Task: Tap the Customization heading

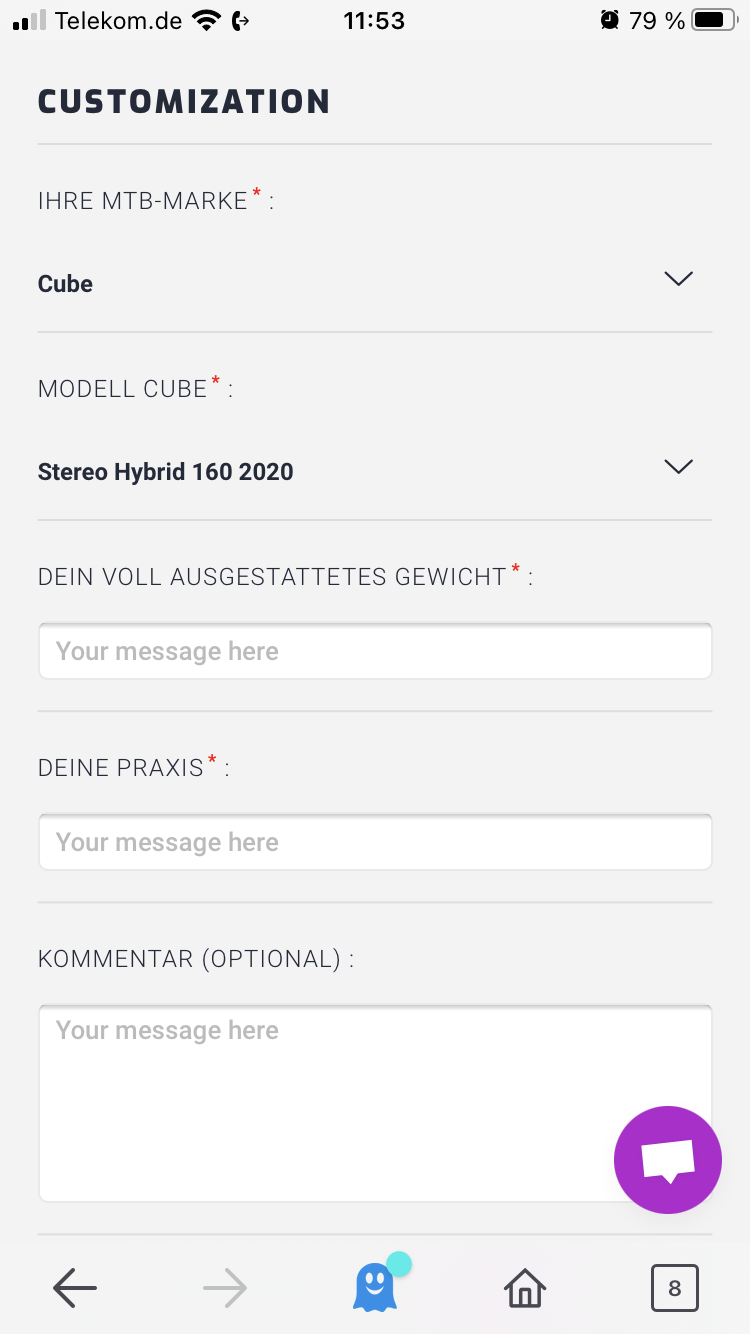Action: point(184,102)
